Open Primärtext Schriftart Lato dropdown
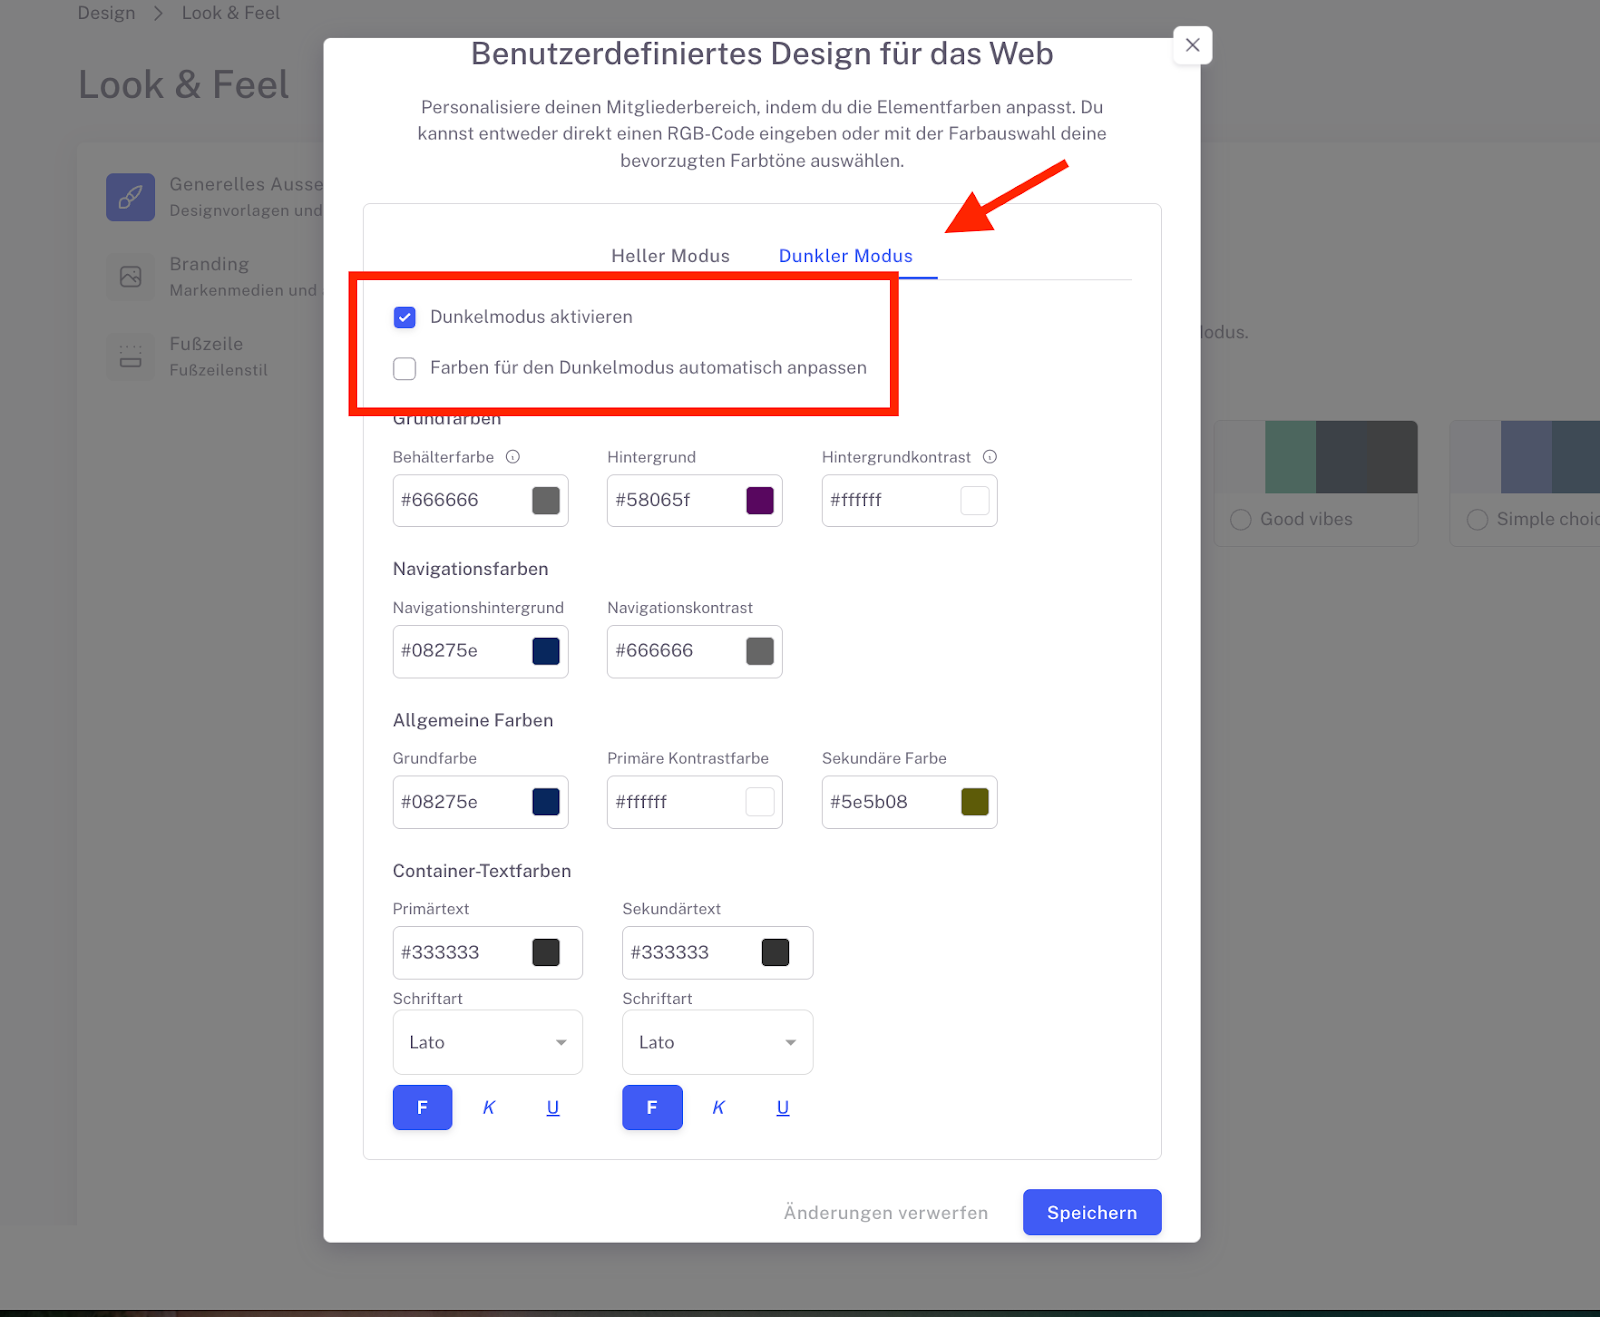This screenshot has height=1317, width=1600. pos(488,1042)
